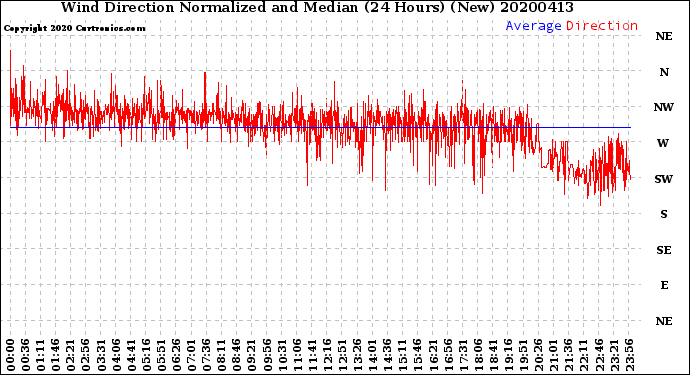Click the '02:56' time axis label
This screenshot has width=690, height=375.
point(86,356)
